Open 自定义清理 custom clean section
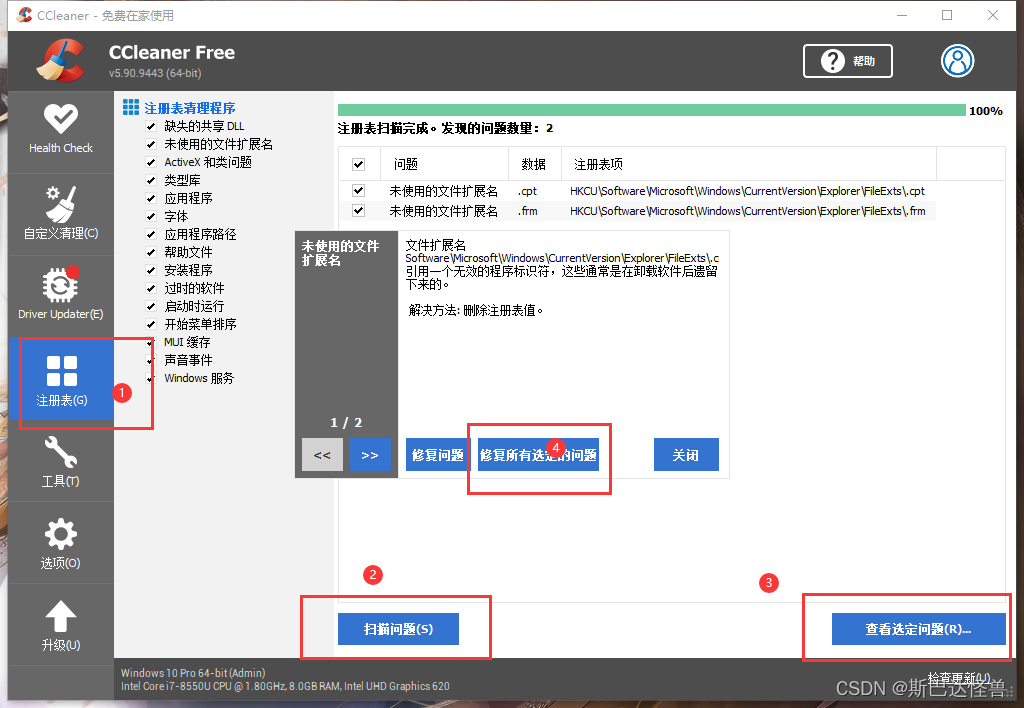 (x=61, y=214)
